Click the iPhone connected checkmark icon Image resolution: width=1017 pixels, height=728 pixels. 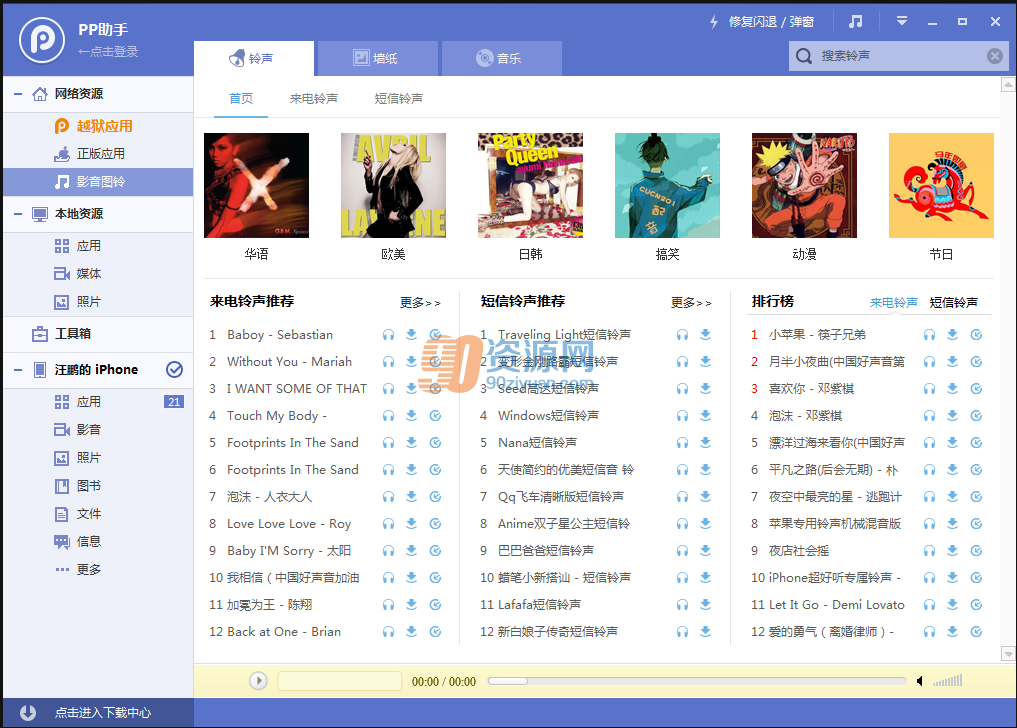coord(174,369)
